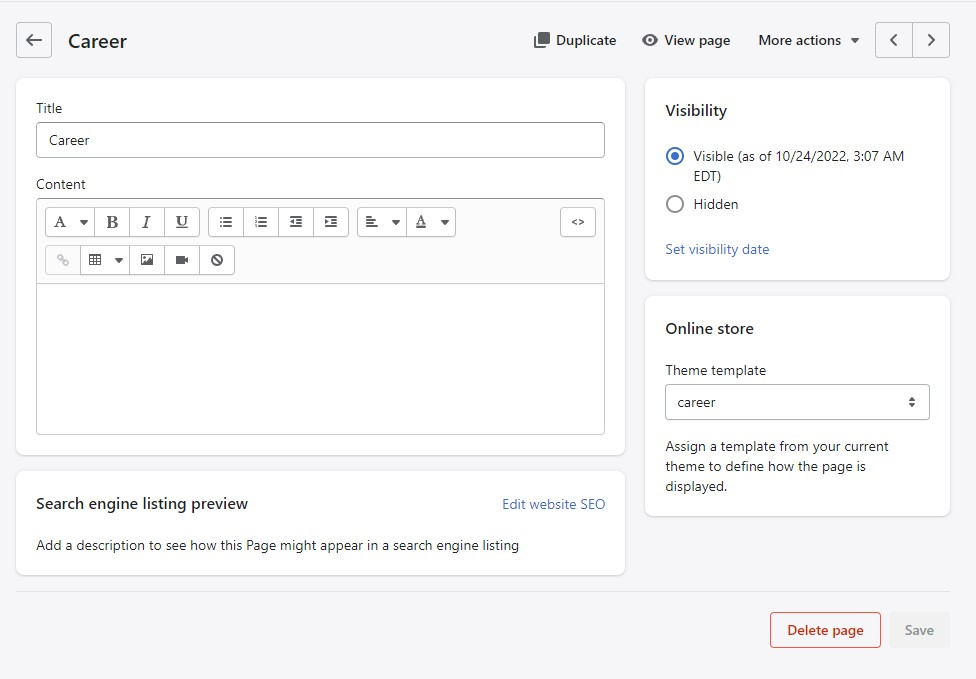This screenshot has width=976, height=679.
Task: Insert a video into content
Action: [182, 260]
